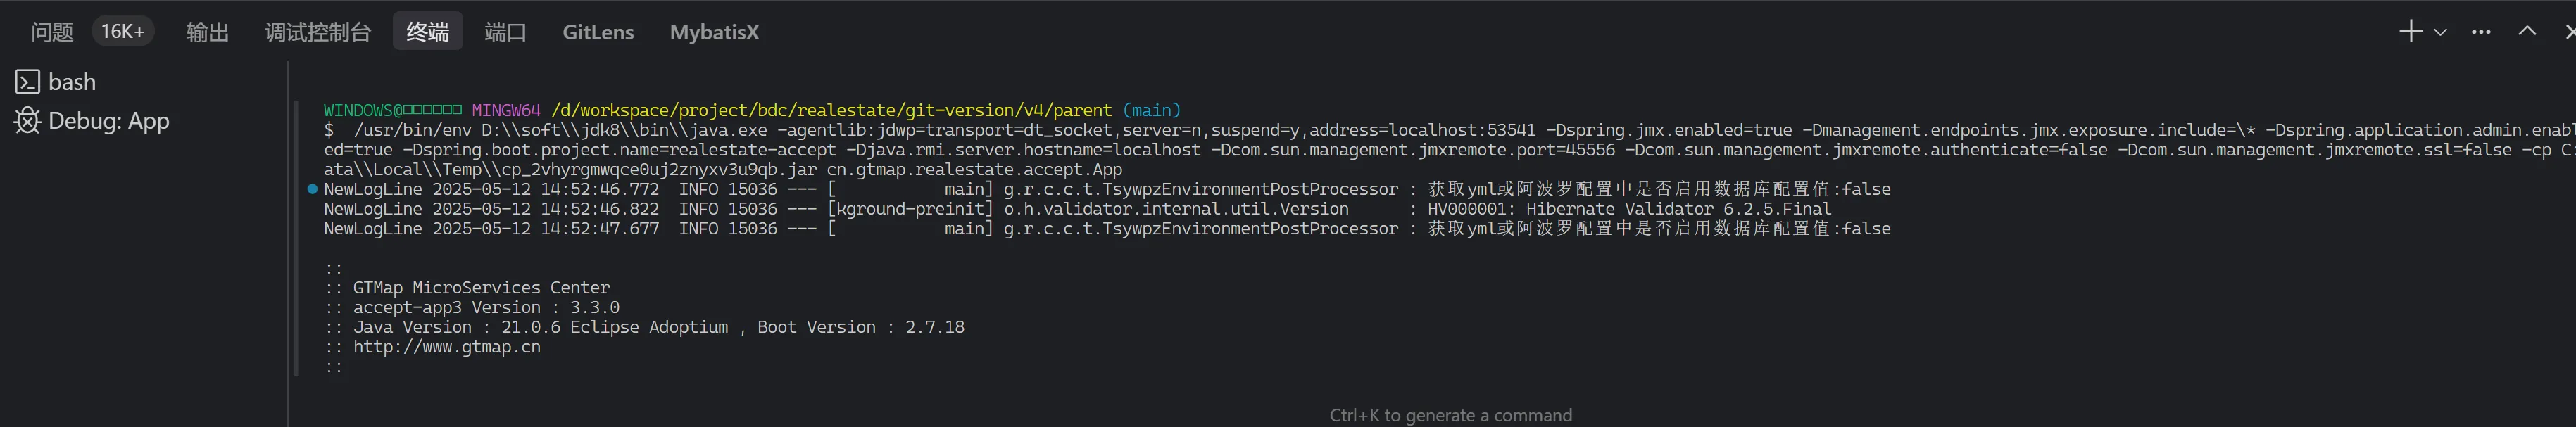Maximize the panel with the up chevron

point(2527,32)
